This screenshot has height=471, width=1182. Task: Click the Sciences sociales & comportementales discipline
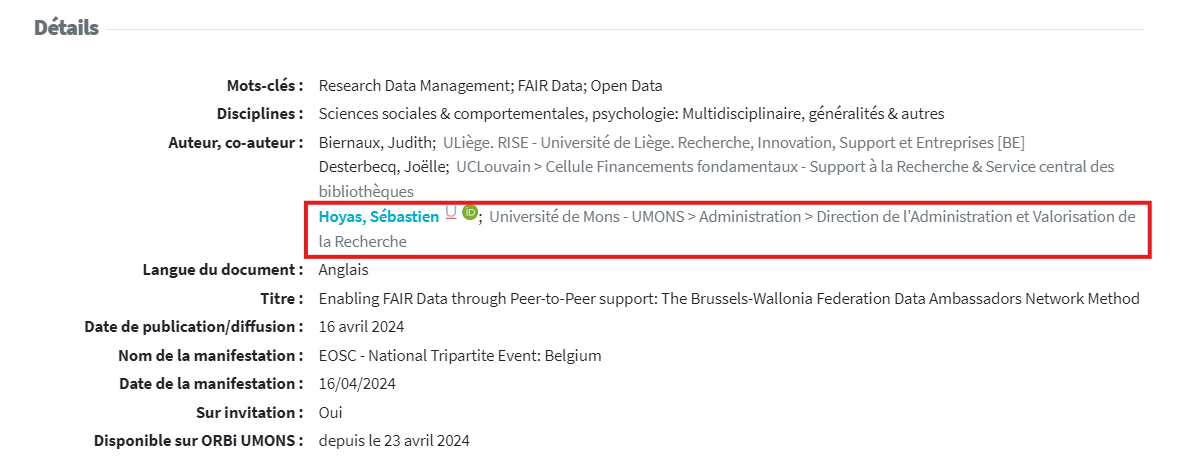[x=632, y=115]
